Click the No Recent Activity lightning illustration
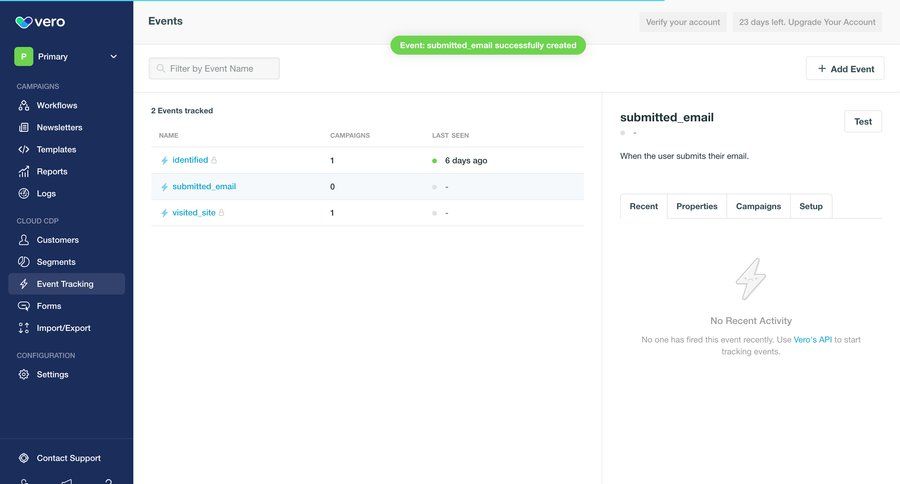 pos(750,279)
